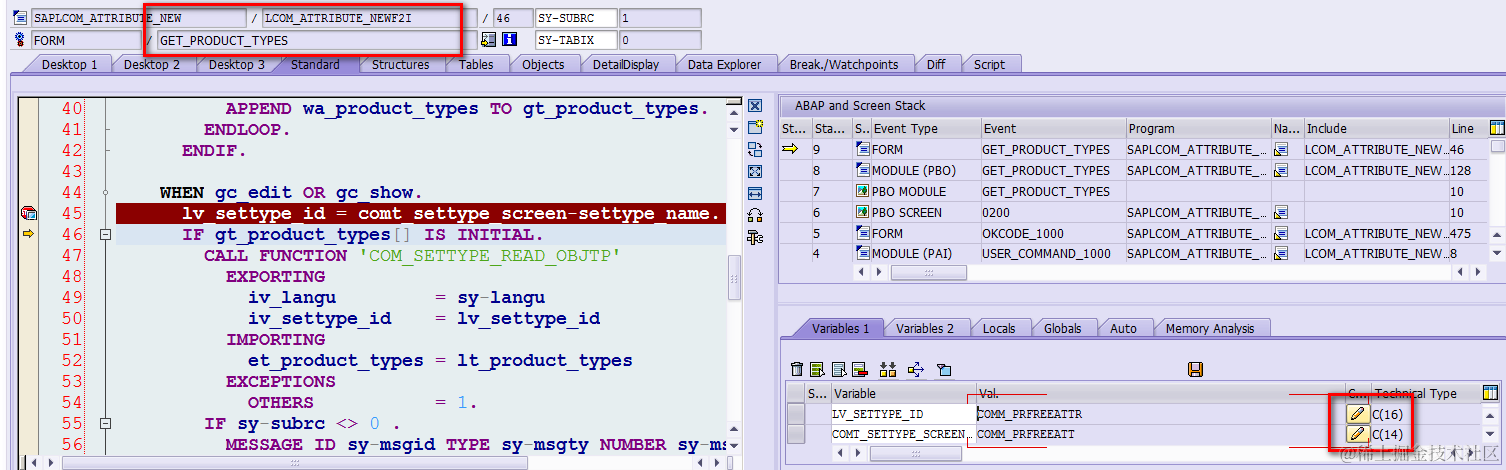Click the LCOM_ATTRIBUTE_NEWF2I include field
This screenshot has width=1506, height=470.
pos(369,18)
